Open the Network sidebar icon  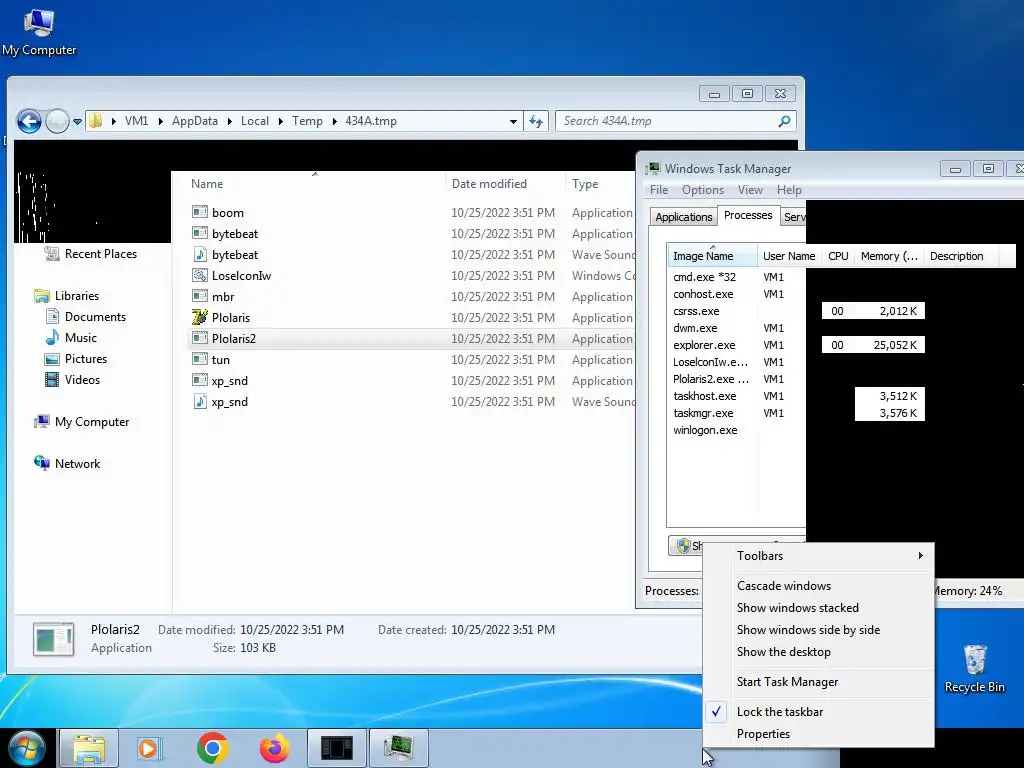pyautogui.click(x=42, y=464)
